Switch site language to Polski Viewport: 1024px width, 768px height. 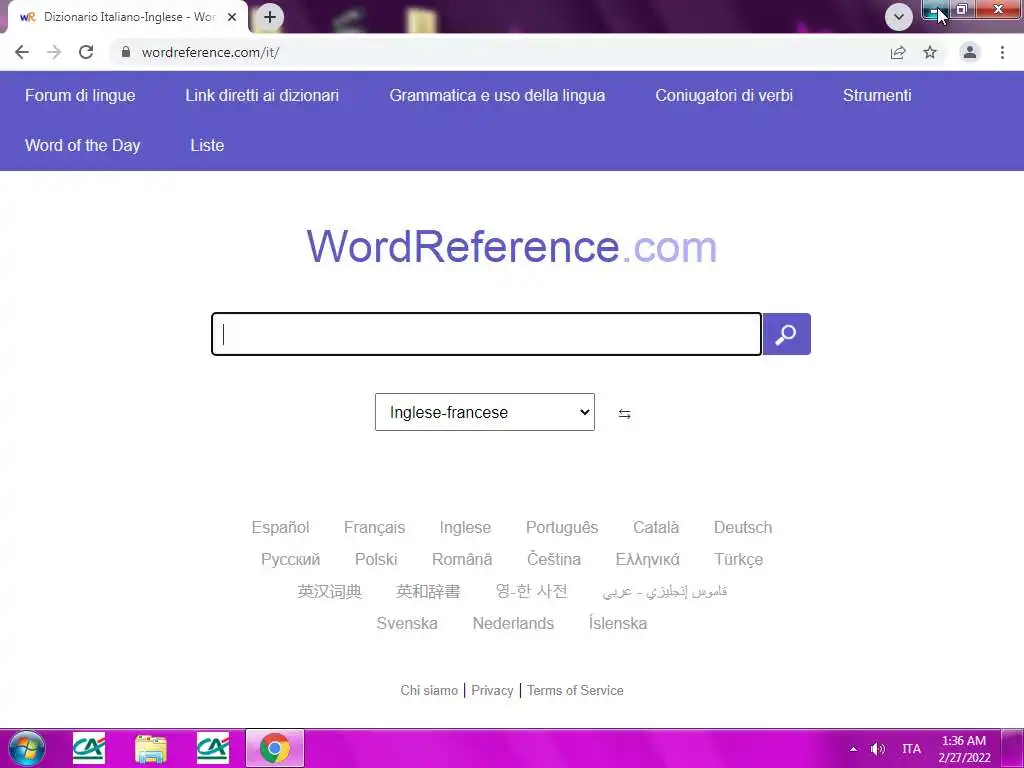click(x=376, y=559)
